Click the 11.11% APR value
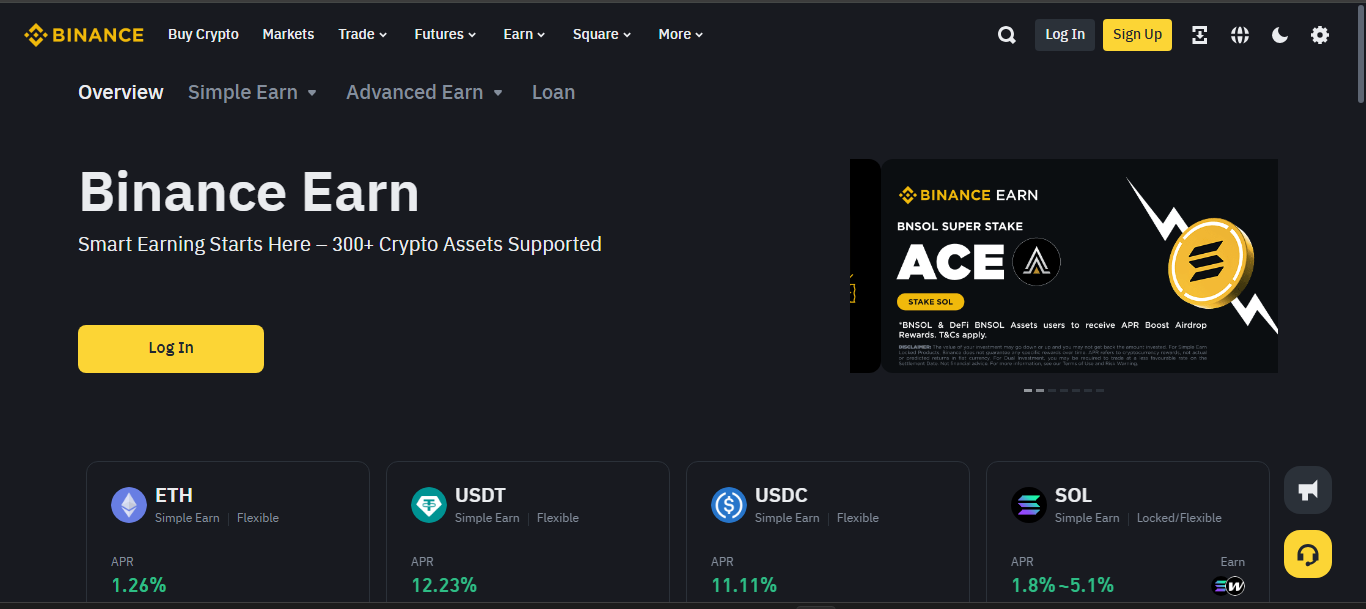1366x609 pixels. pyautogui.click(x=744, y=585)
